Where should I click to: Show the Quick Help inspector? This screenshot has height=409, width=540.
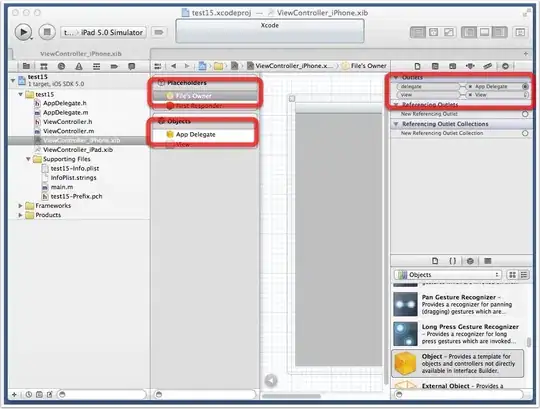435,66
